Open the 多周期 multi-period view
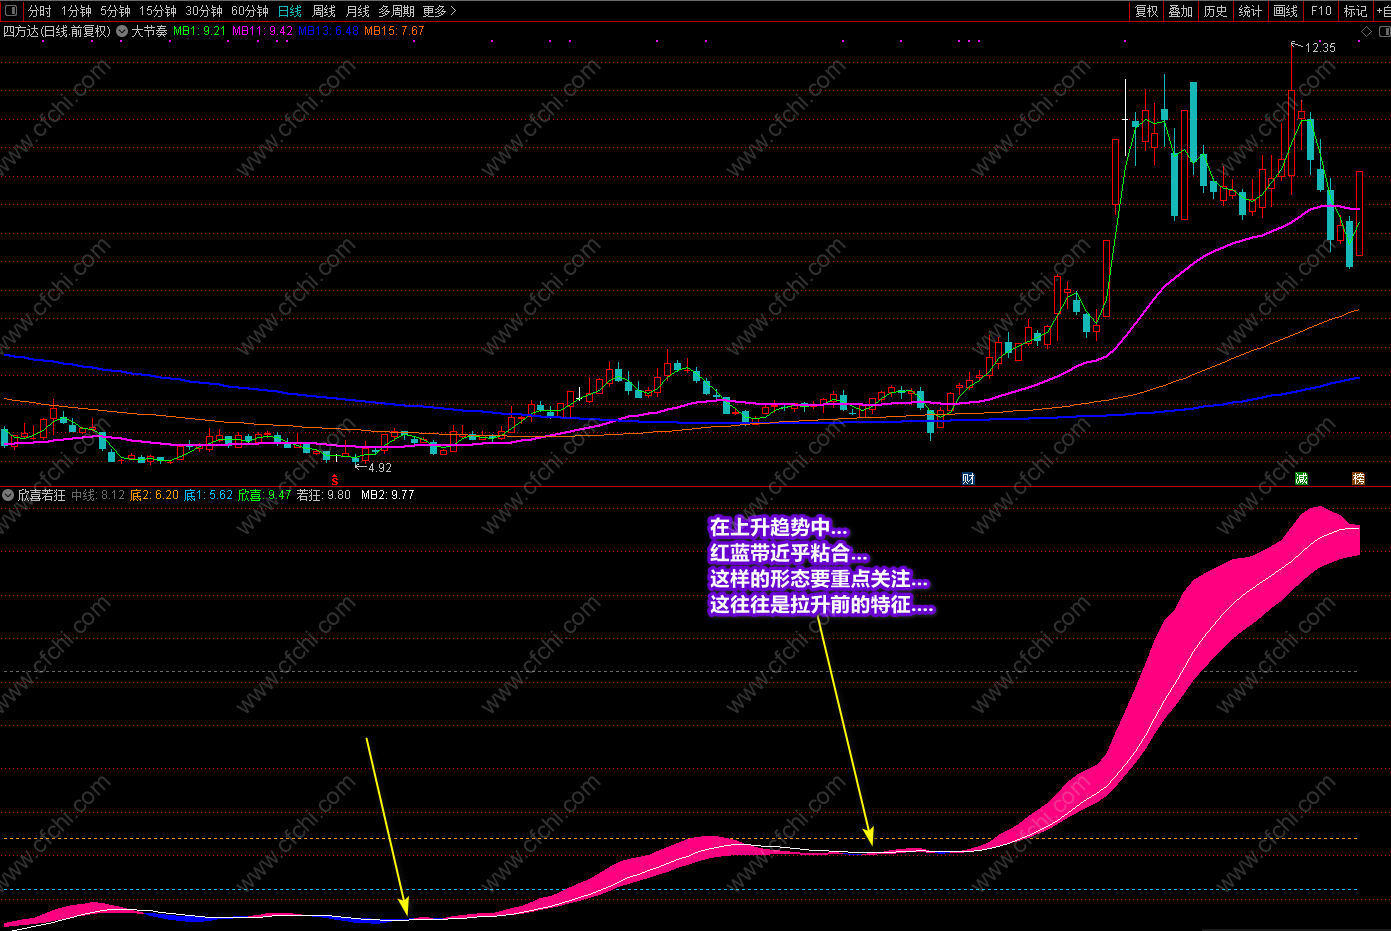The image size is (1391, 931). pos(396,11)
